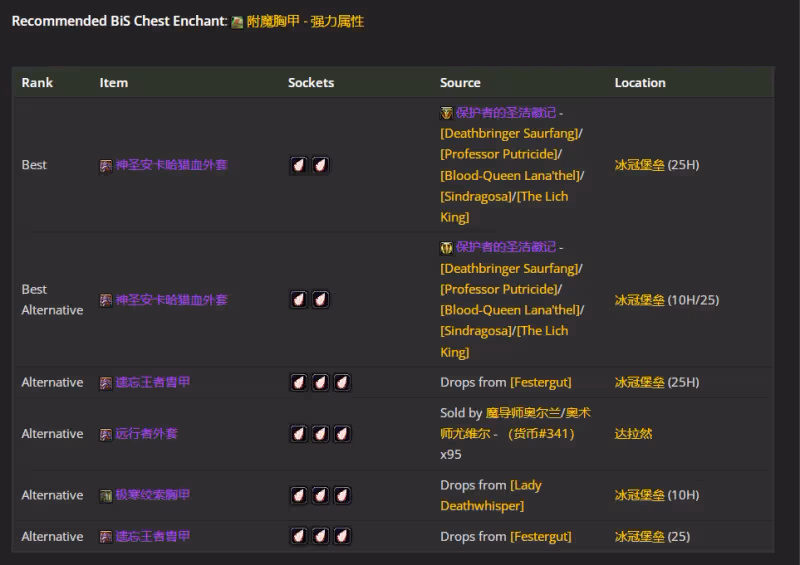Click item icon beside 遗忘王者胄甲 in 25H row
The height and width of the screenshot is (565, 800).
(x=106, y=383)
